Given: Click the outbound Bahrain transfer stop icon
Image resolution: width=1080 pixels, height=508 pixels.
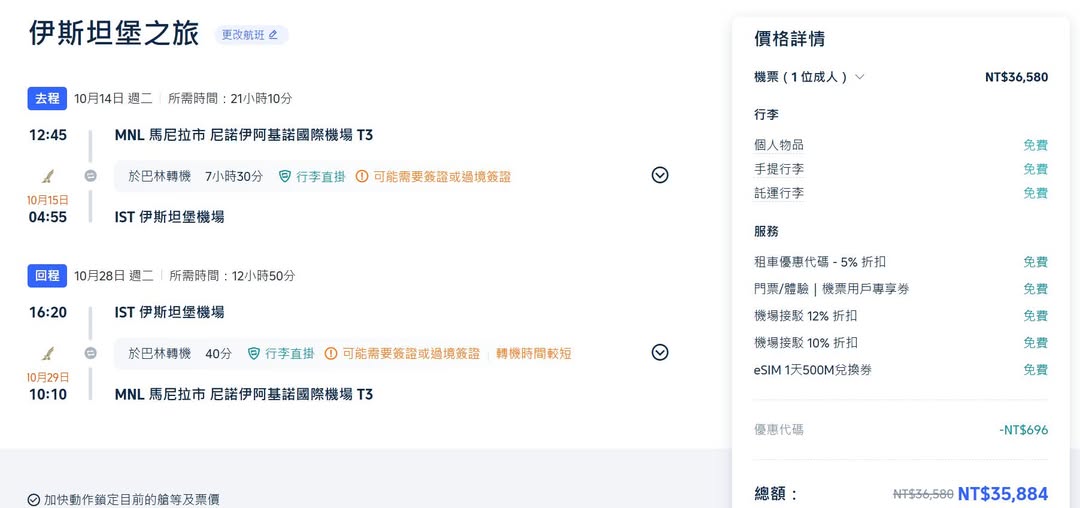Looking at the screenshot, I should (x=90, y=176).
